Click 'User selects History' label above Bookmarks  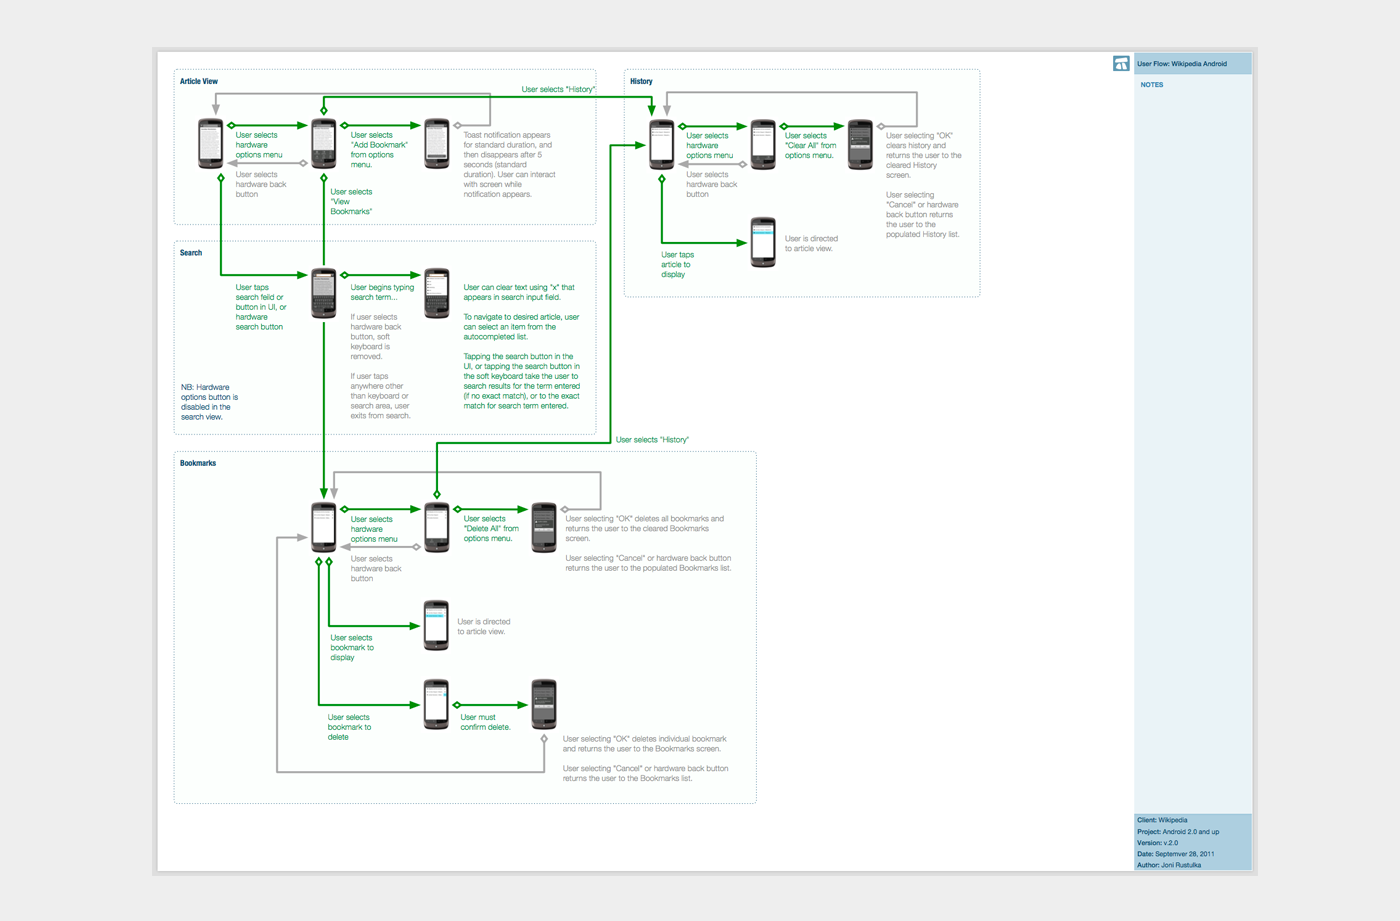click(652, 440)
